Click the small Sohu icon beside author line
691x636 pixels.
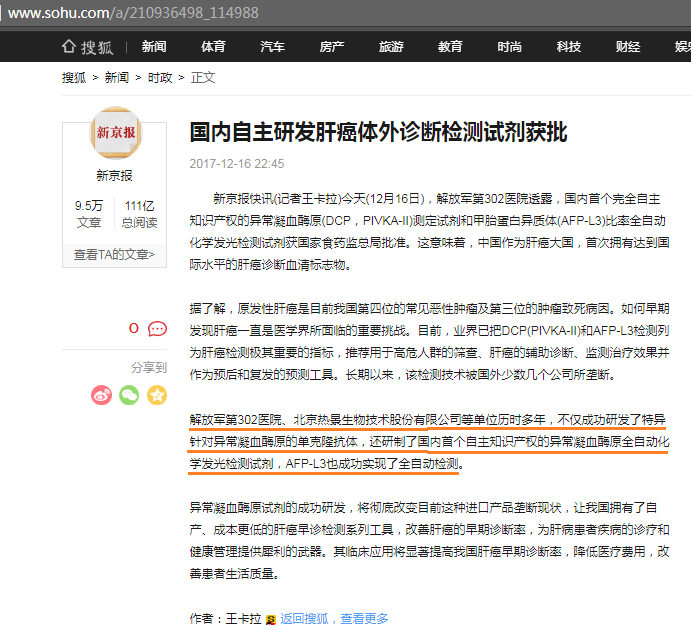click(x=271, y=620)
